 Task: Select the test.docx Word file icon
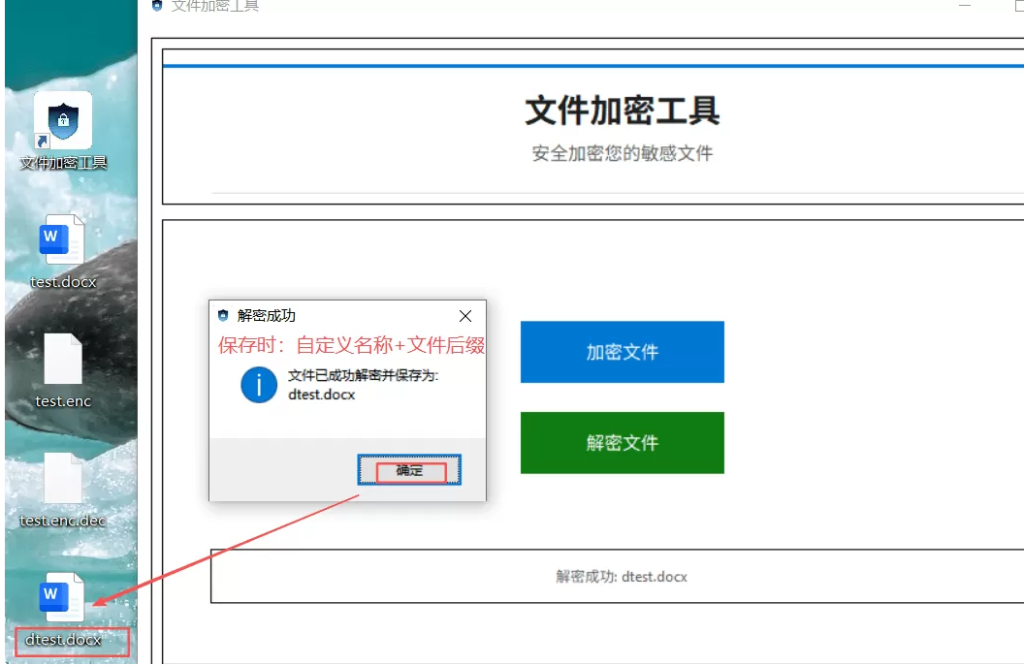(x=62, y=240)
